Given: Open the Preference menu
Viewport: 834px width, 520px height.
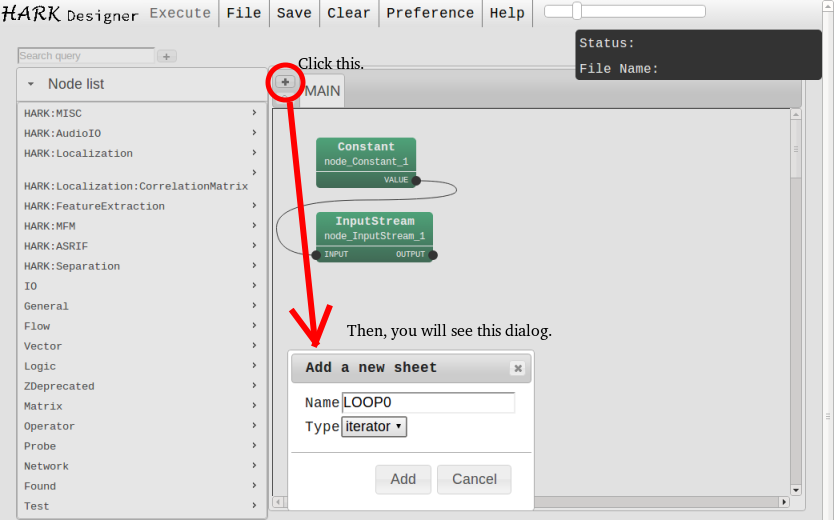Looking at the screenshot, I should tap(430, 13).
